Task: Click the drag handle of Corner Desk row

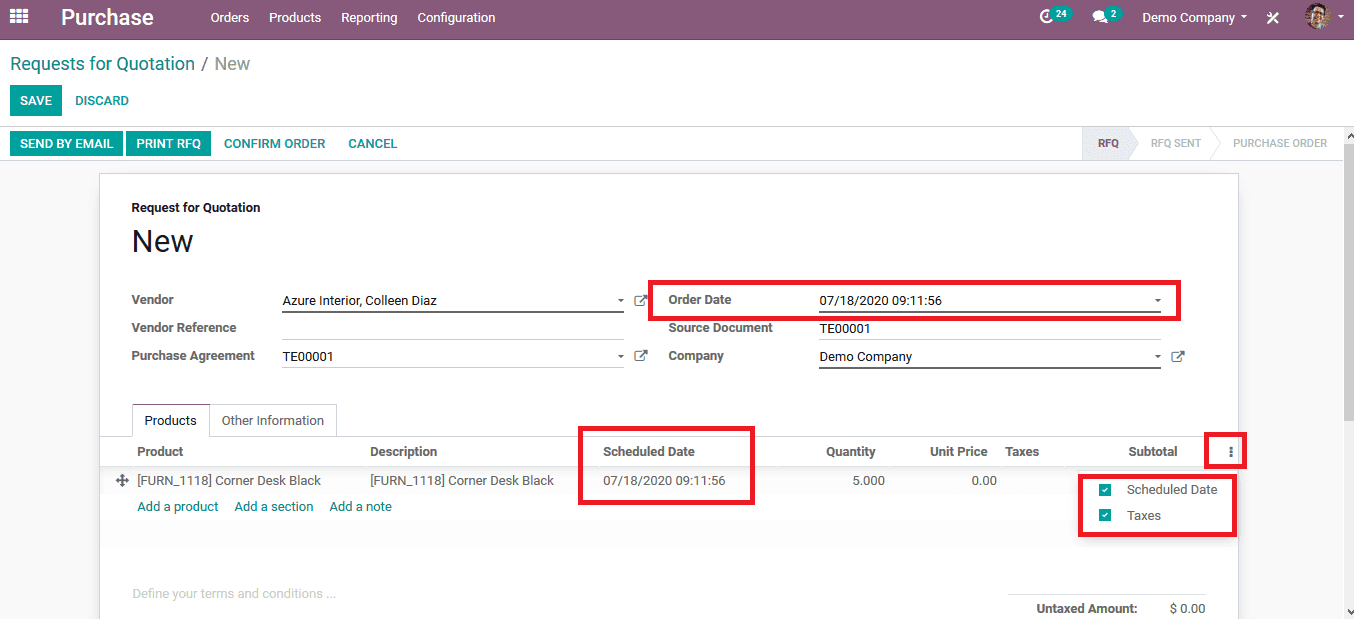Action: point(122,481)
